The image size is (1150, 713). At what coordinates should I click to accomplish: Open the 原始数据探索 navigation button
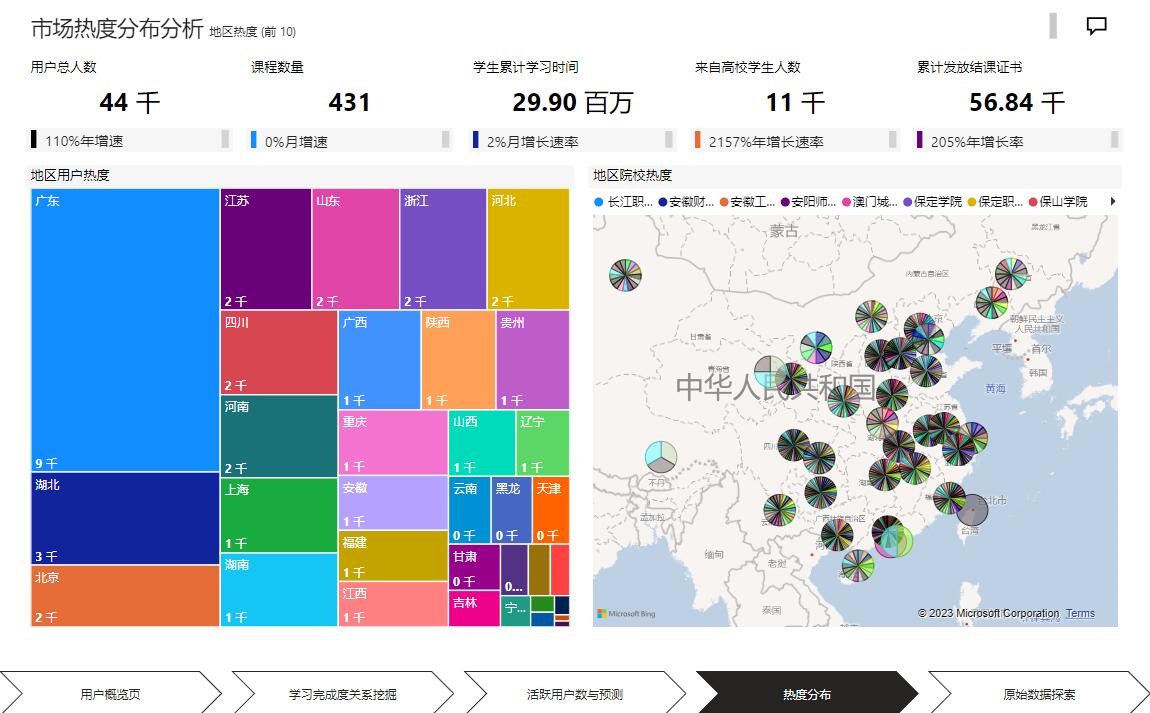pyautogui.click(x=1039, y=693)
